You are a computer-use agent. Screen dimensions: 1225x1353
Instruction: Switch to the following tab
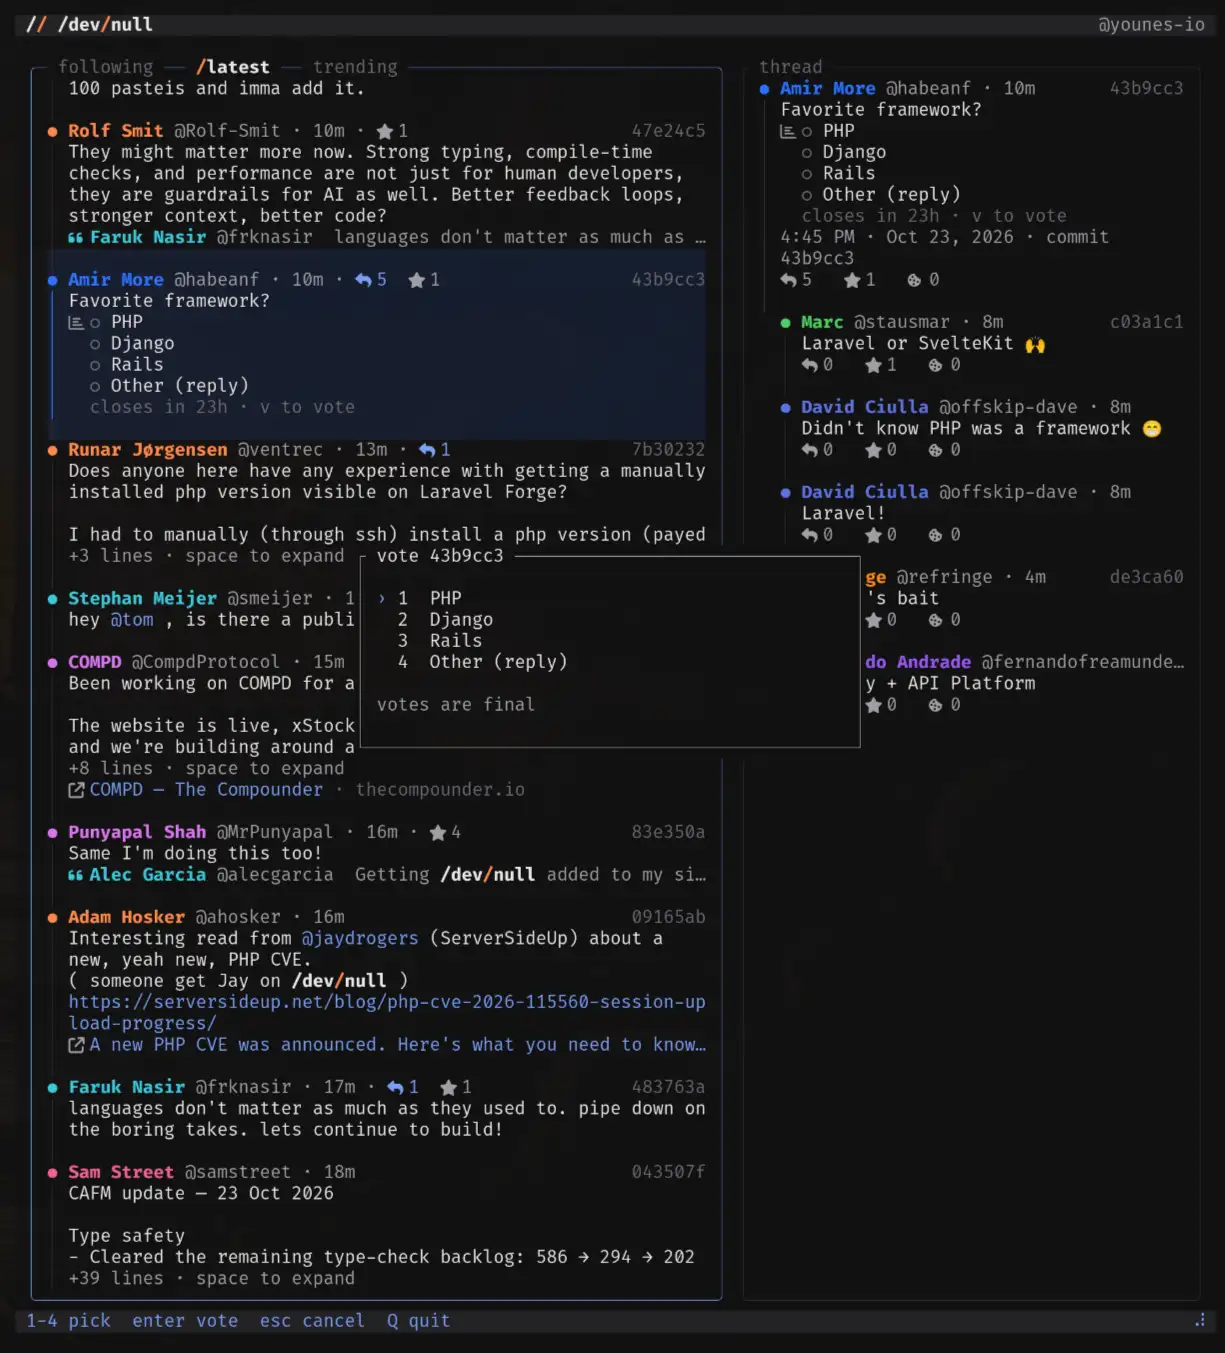[x=105, y=67]
